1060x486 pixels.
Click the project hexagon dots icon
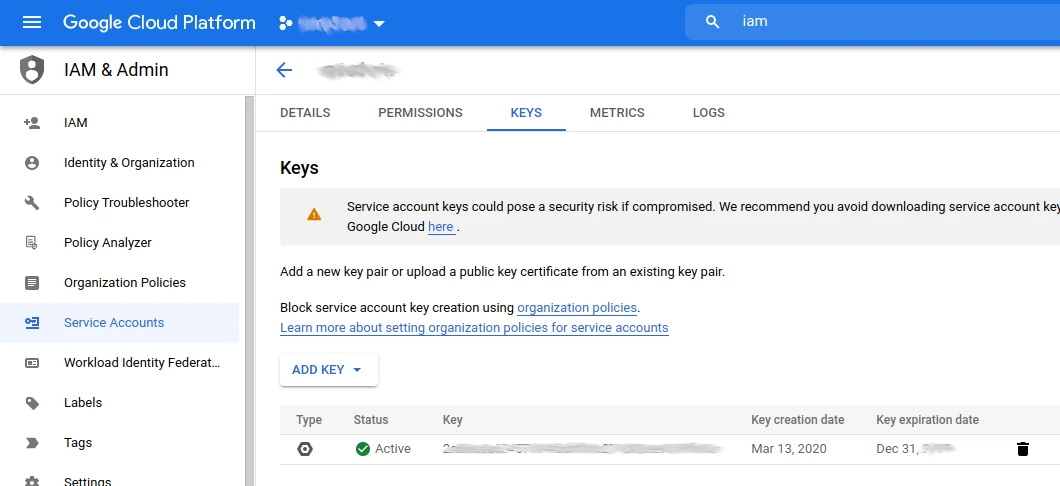pyautogui.click(x=285, y=23)
